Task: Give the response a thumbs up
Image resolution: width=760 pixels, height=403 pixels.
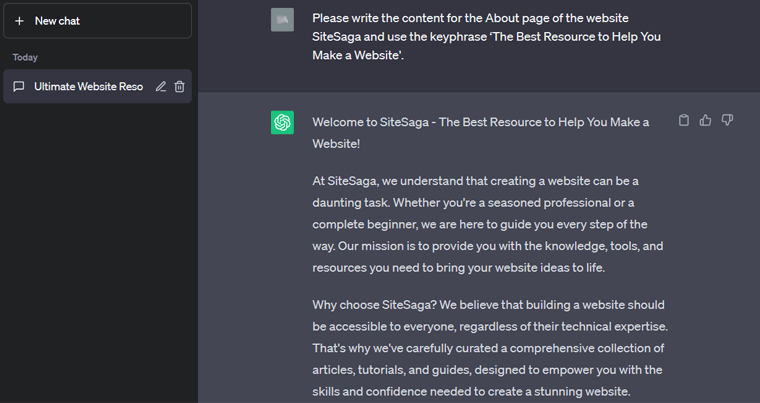Action: [x=705, y=120]
